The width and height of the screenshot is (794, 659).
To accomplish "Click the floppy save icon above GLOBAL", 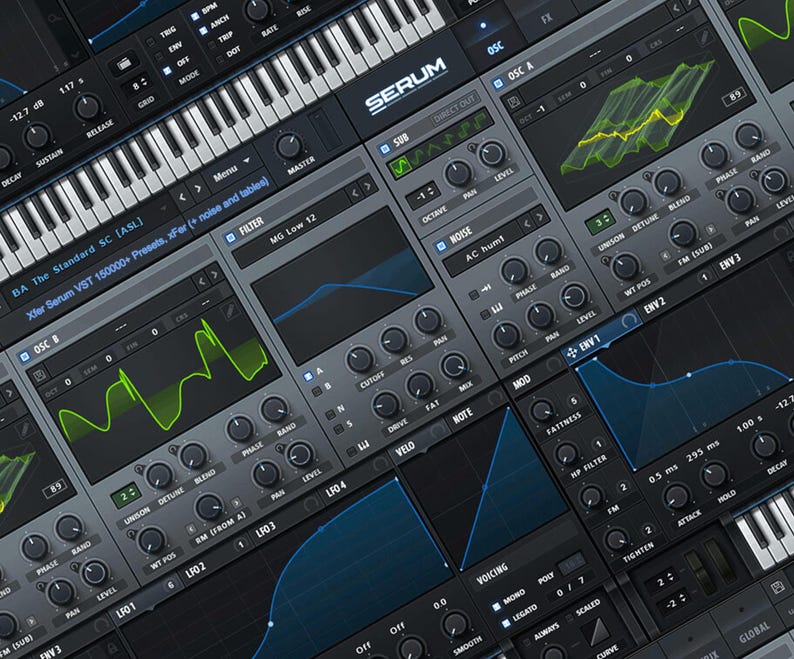I will coord(777,588).
